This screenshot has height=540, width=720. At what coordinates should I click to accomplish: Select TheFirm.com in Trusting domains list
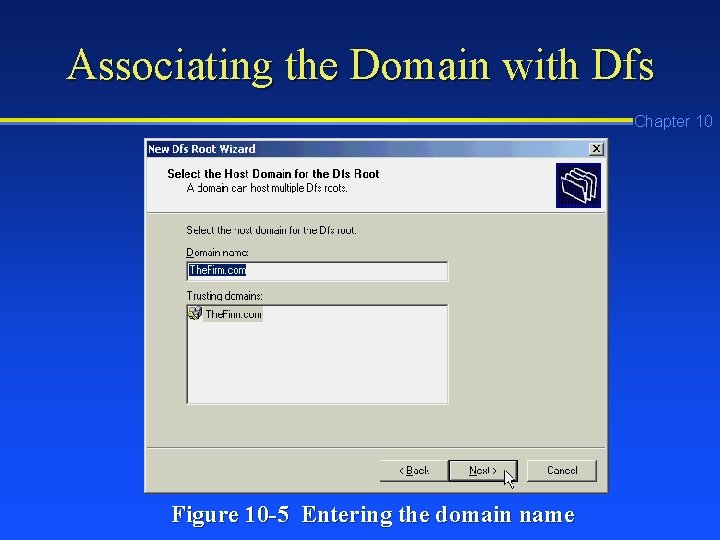[233, 315]
